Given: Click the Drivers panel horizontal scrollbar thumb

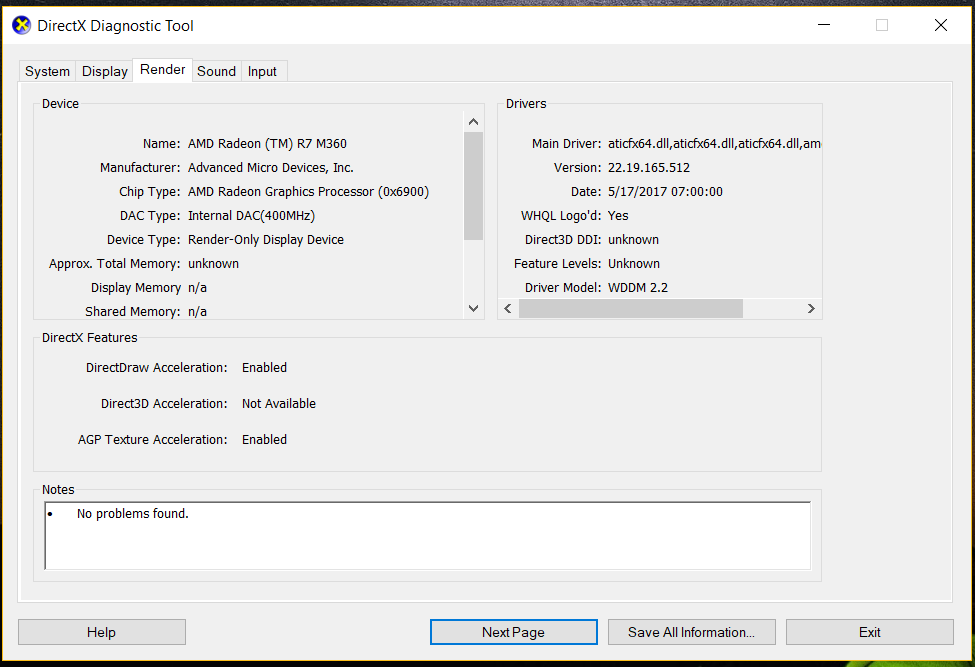Looking at the screenshot, I should [x=631, y=308].
